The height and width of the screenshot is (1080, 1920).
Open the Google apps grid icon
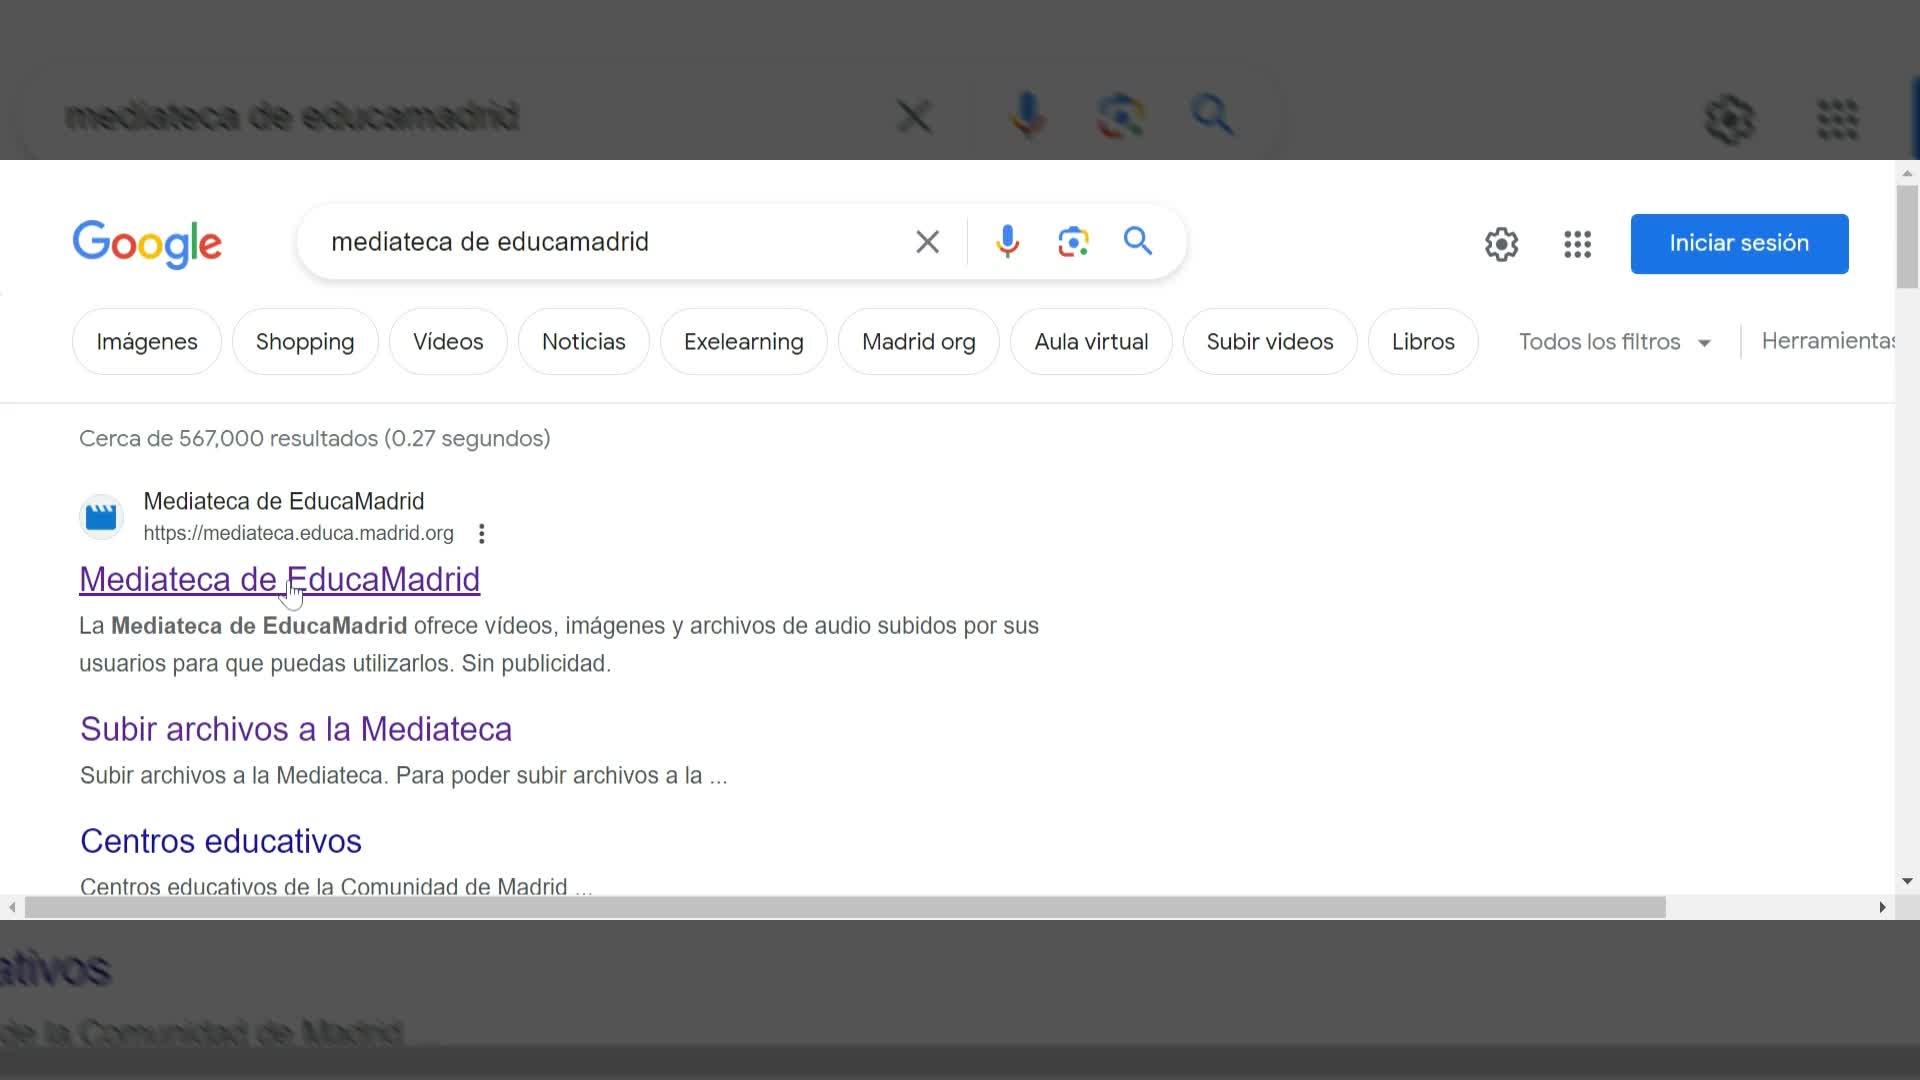[1577, 244]
